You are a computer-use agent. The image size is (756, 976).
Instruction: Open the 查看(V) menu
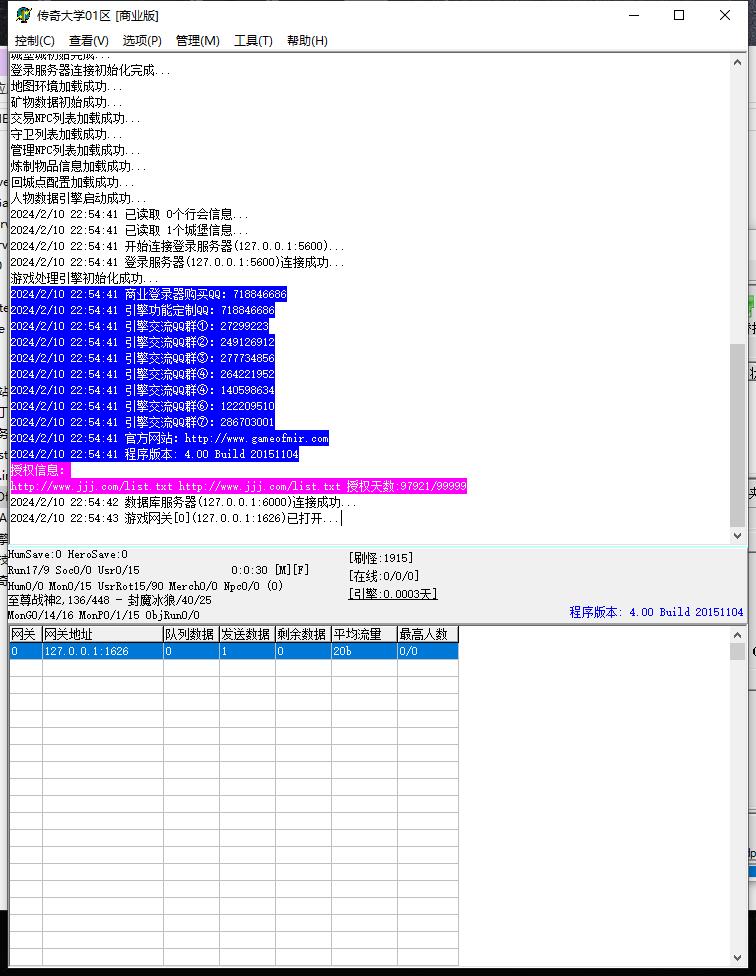coord(88,40)
